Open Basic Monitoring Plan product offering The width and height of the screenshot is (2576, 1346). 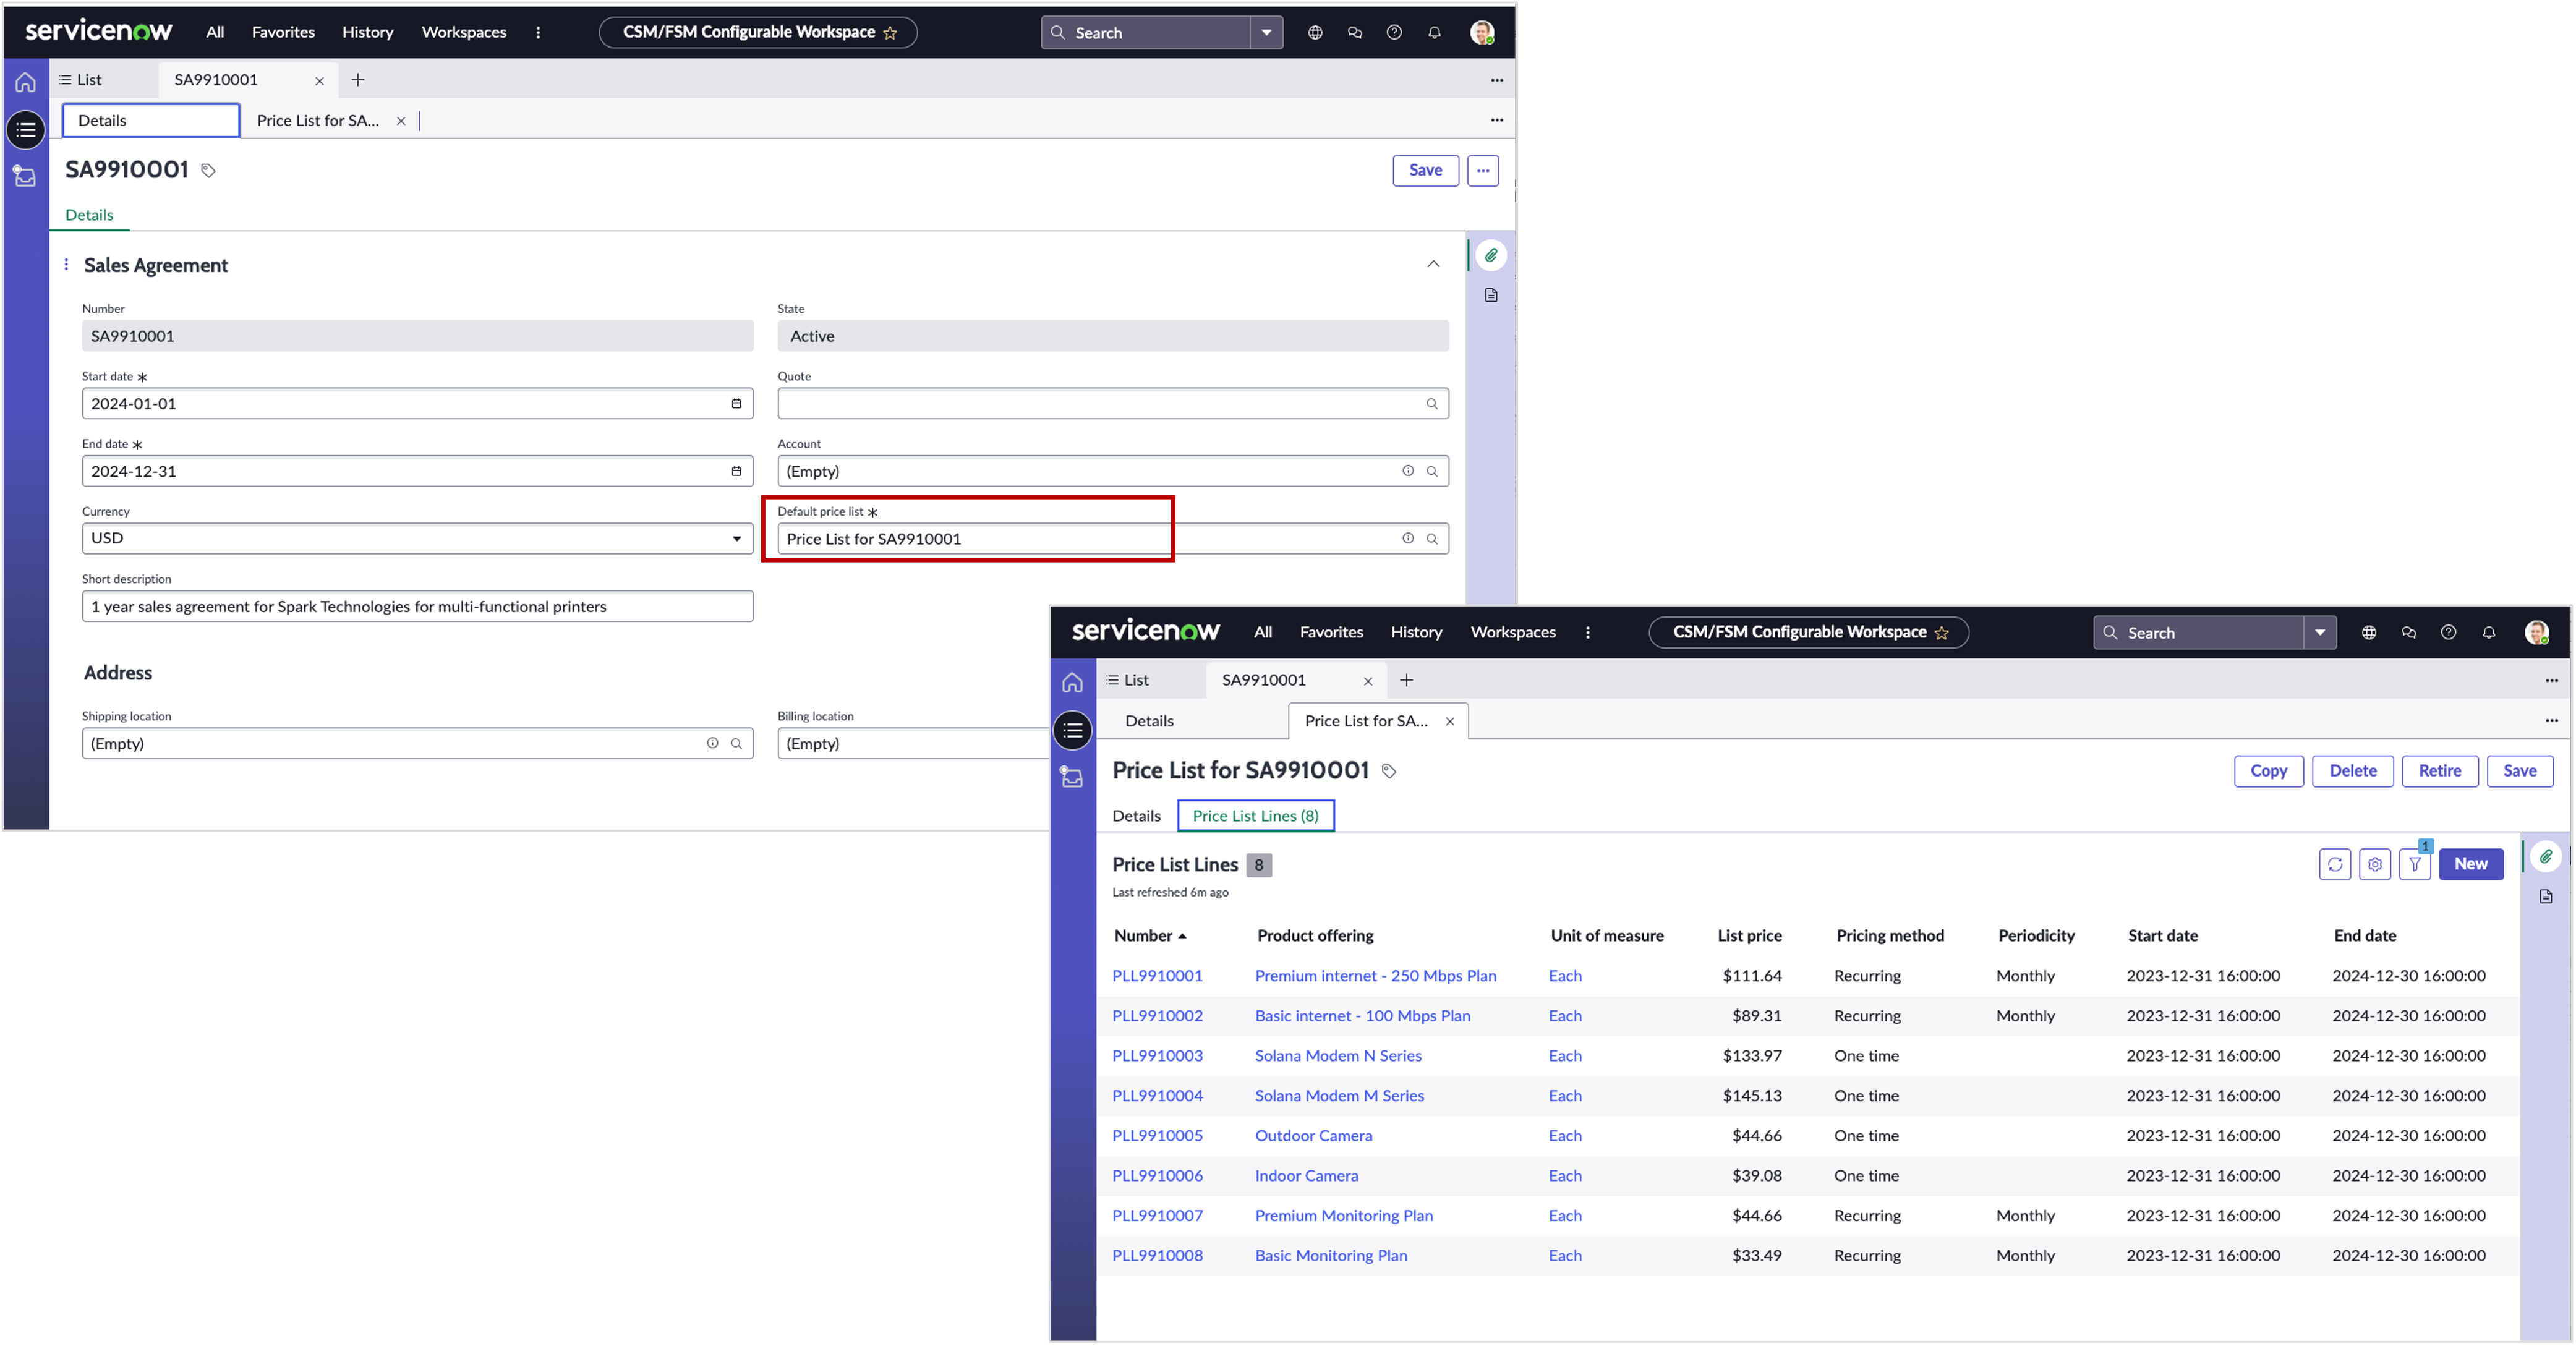pyautogui.click(x=1330, y=1256)
